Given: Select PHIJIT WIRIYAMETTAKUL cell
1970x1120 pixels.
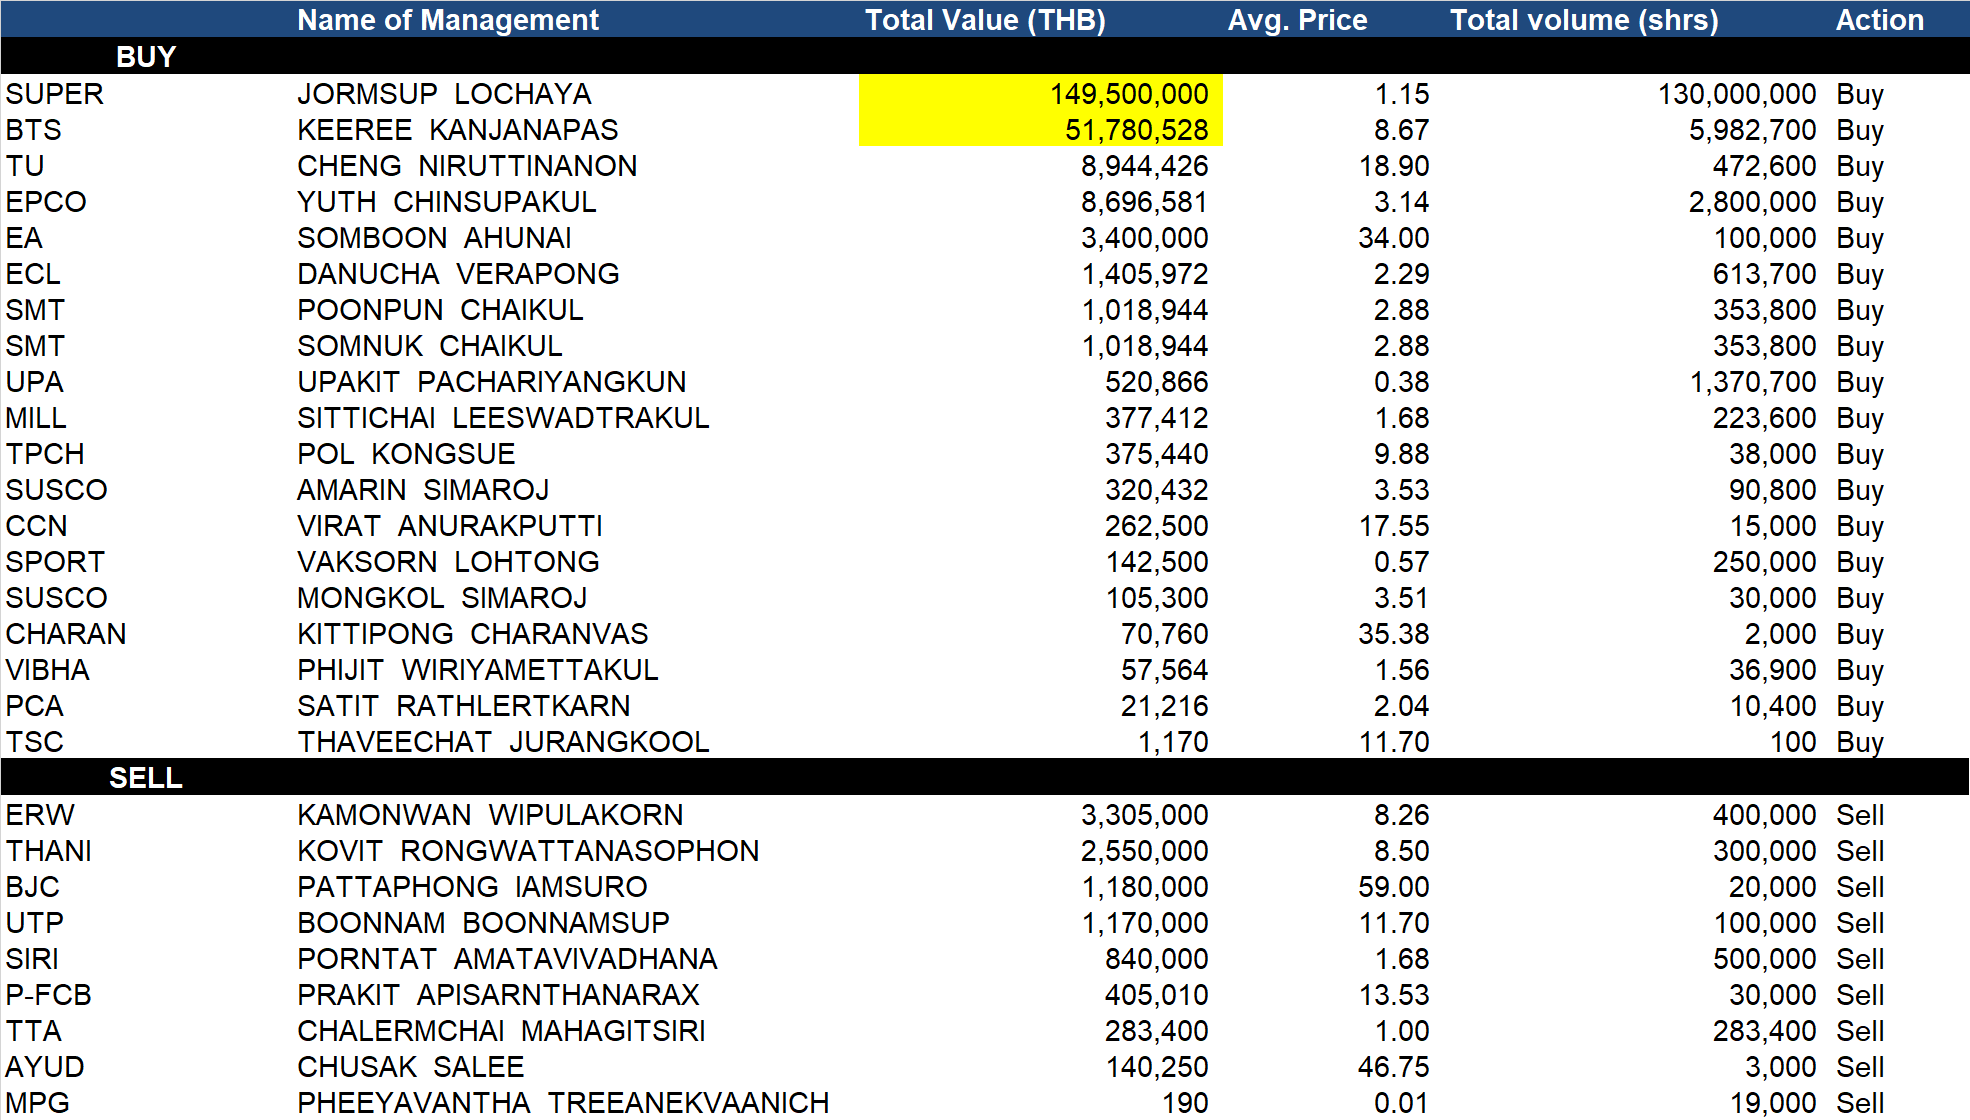Looking at the screenshot, I should click(x=477, y=670).
